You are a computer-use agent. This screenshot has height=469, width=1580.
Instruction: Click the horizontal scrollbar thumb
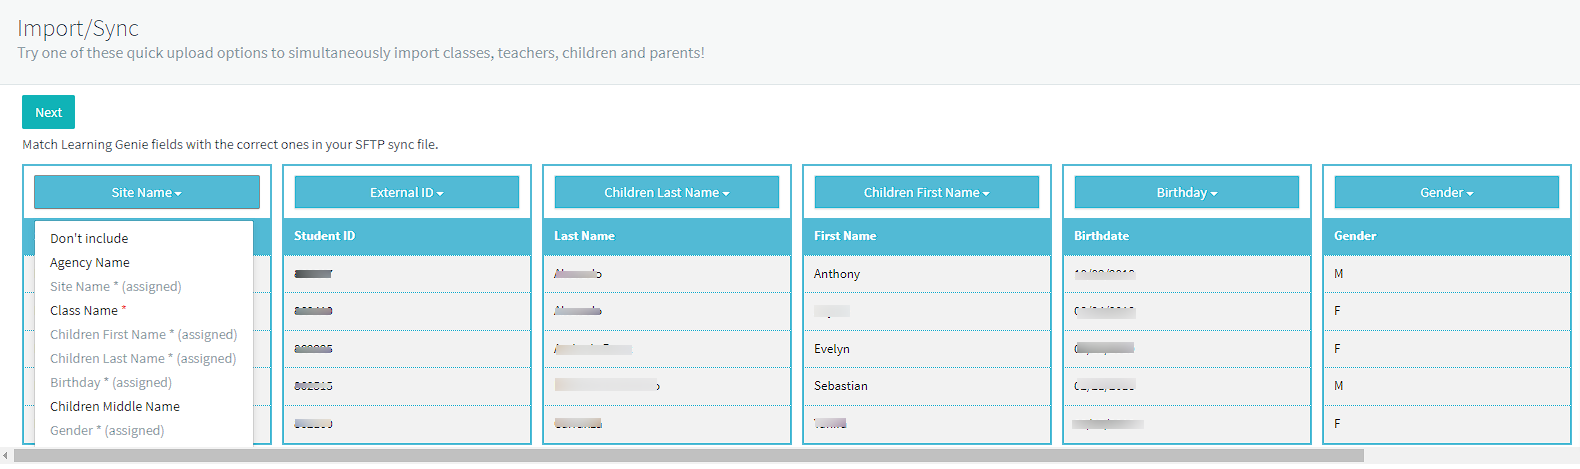689,455
